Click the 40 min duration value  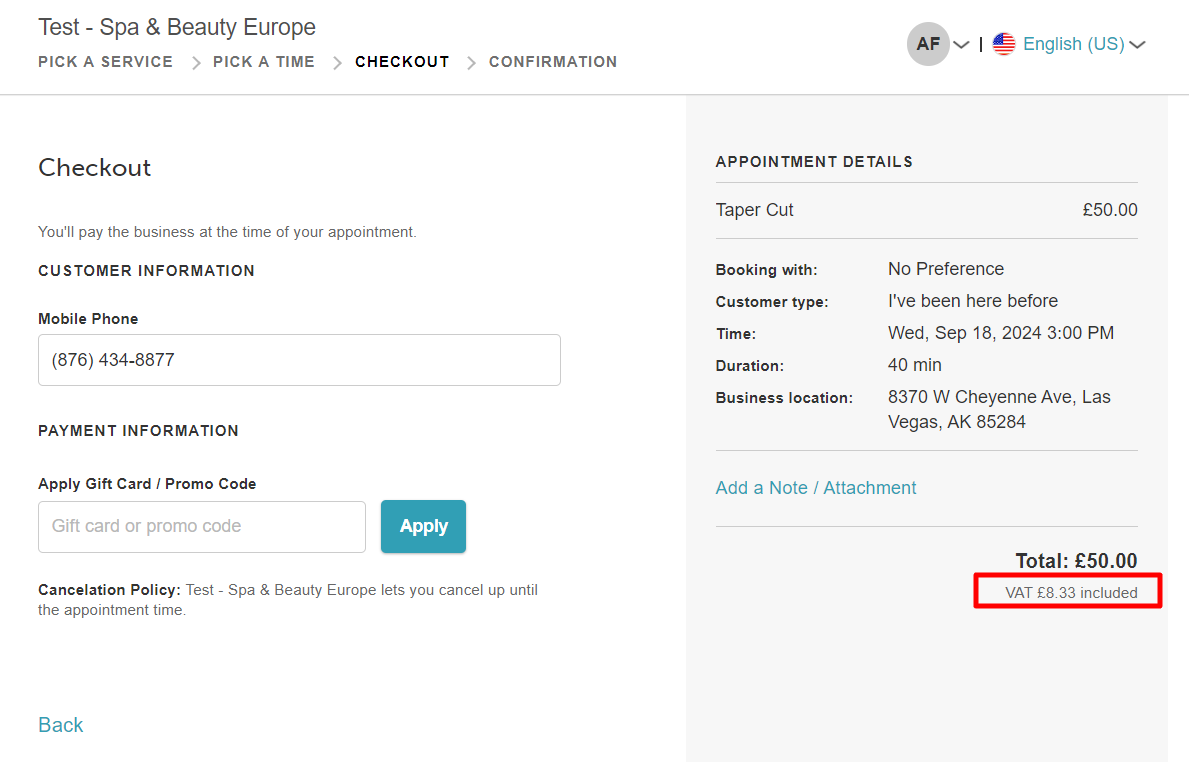[914, 365]
